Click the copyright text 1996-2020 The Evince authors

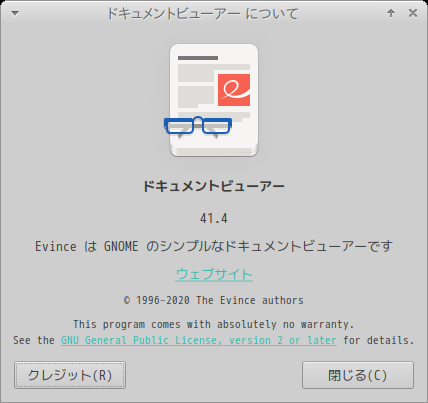point(214,300)
